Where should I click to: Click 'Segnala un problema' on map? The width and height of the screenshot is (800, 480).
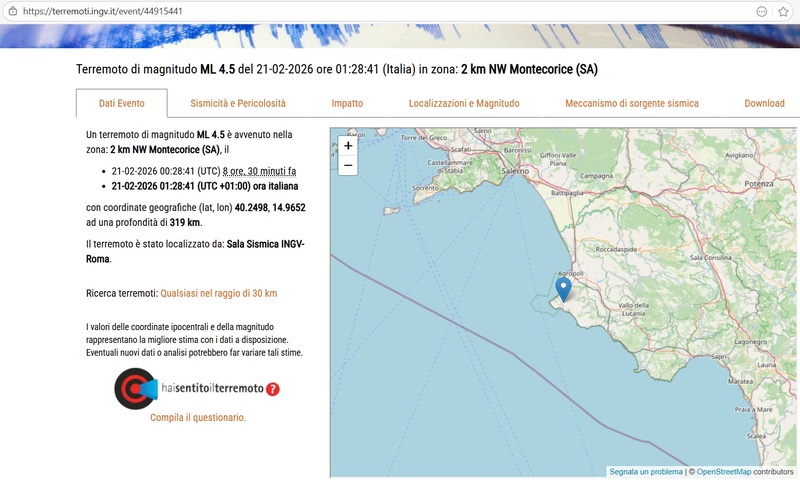[x=646, y=471]
